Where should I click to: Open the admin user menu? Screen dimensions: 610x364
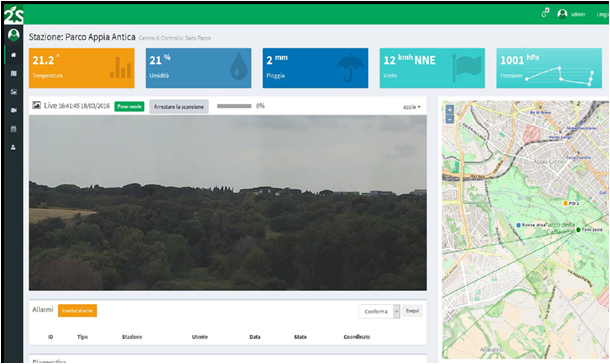click(571, 14)
